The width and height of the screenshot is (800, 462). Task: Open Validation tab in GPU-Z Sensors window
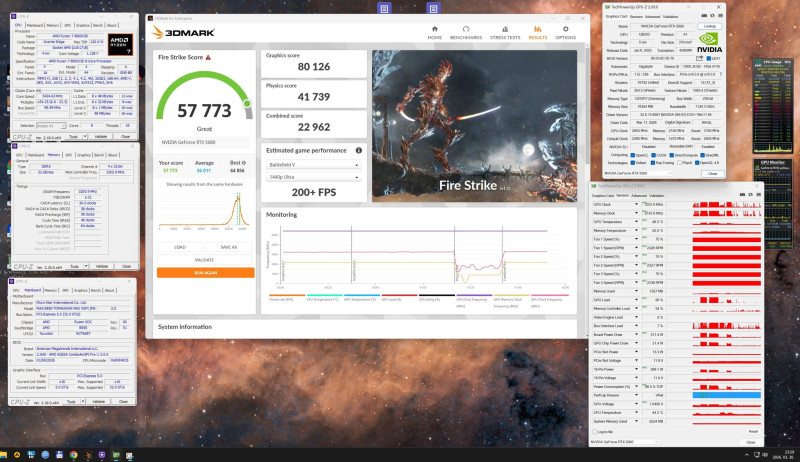(657, 195)
